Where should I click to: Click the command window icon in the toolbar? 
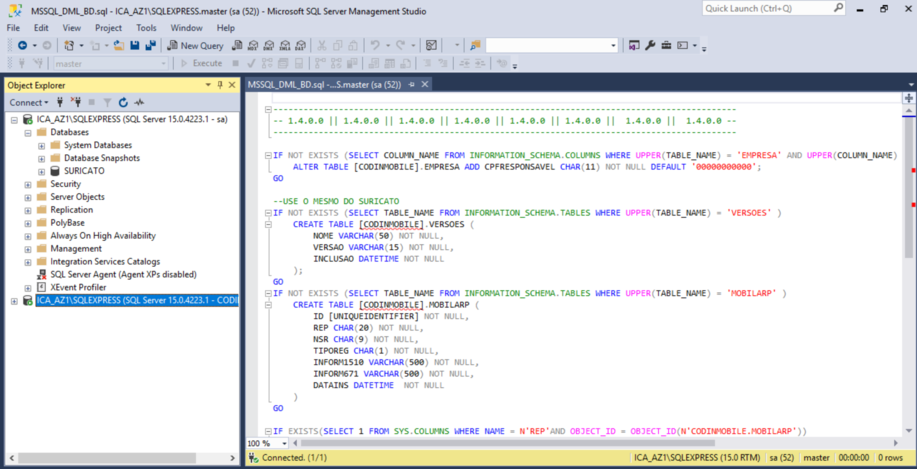click(x=682, y=45)
